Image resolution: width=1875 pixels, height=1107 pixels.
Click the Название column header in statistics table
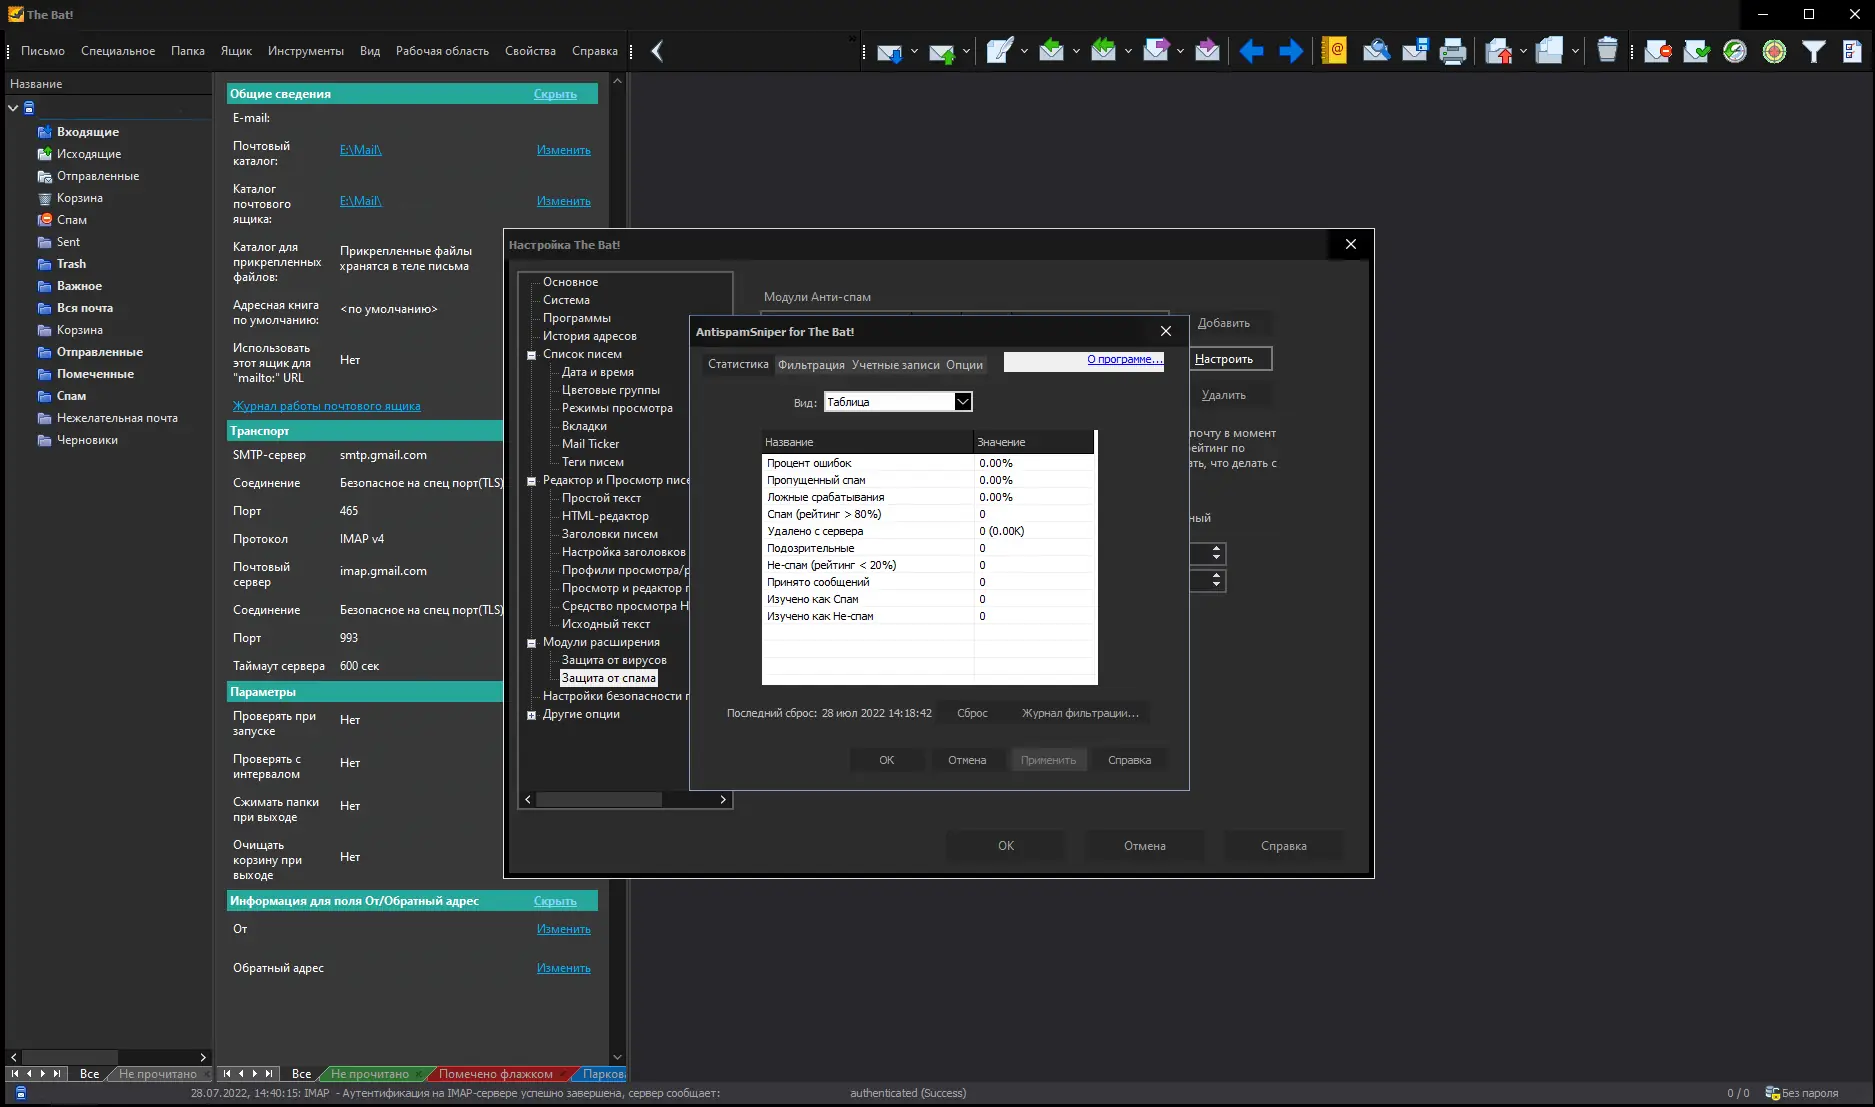pyautogui.click(x=868, y=442)
